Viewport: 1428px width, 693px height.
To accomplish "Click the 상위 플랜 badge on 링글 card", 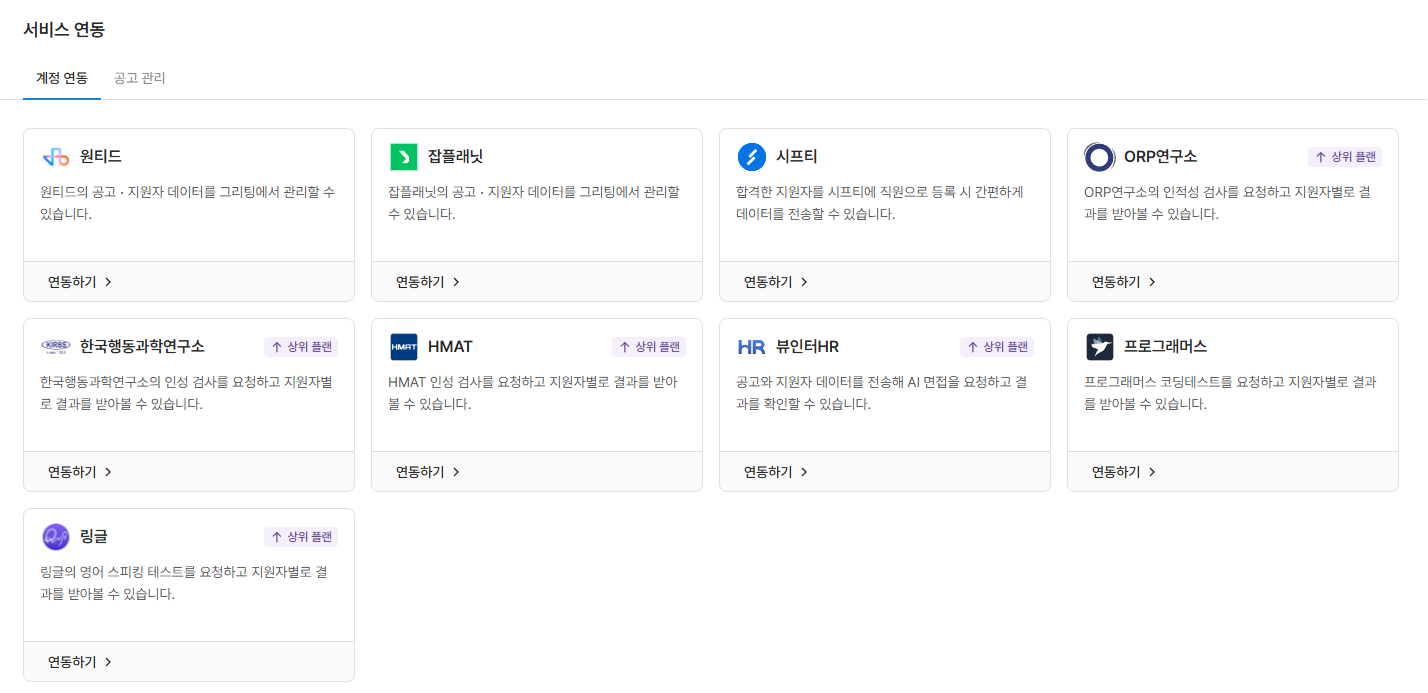I will (x=301, y=537).
